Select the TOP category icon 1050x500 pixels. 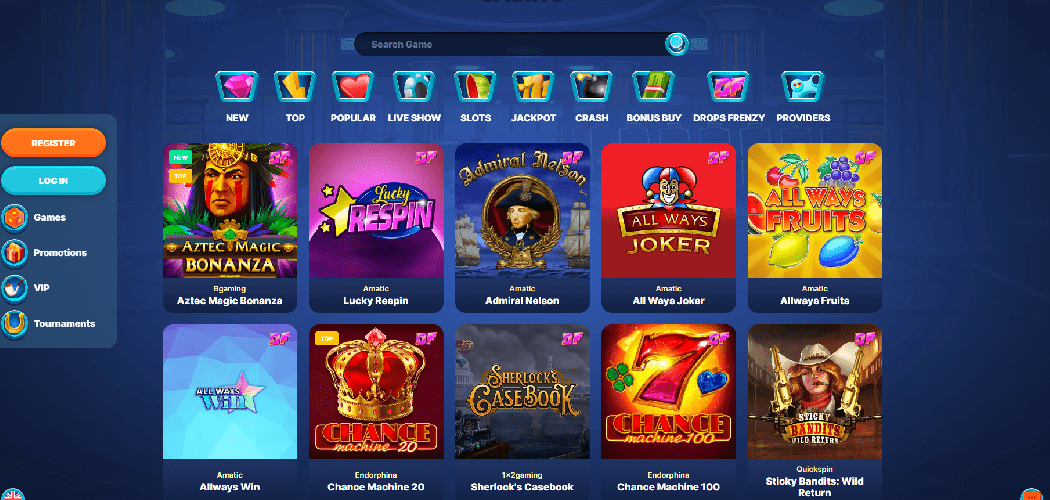pyautogui.click(x=295, y=87)
